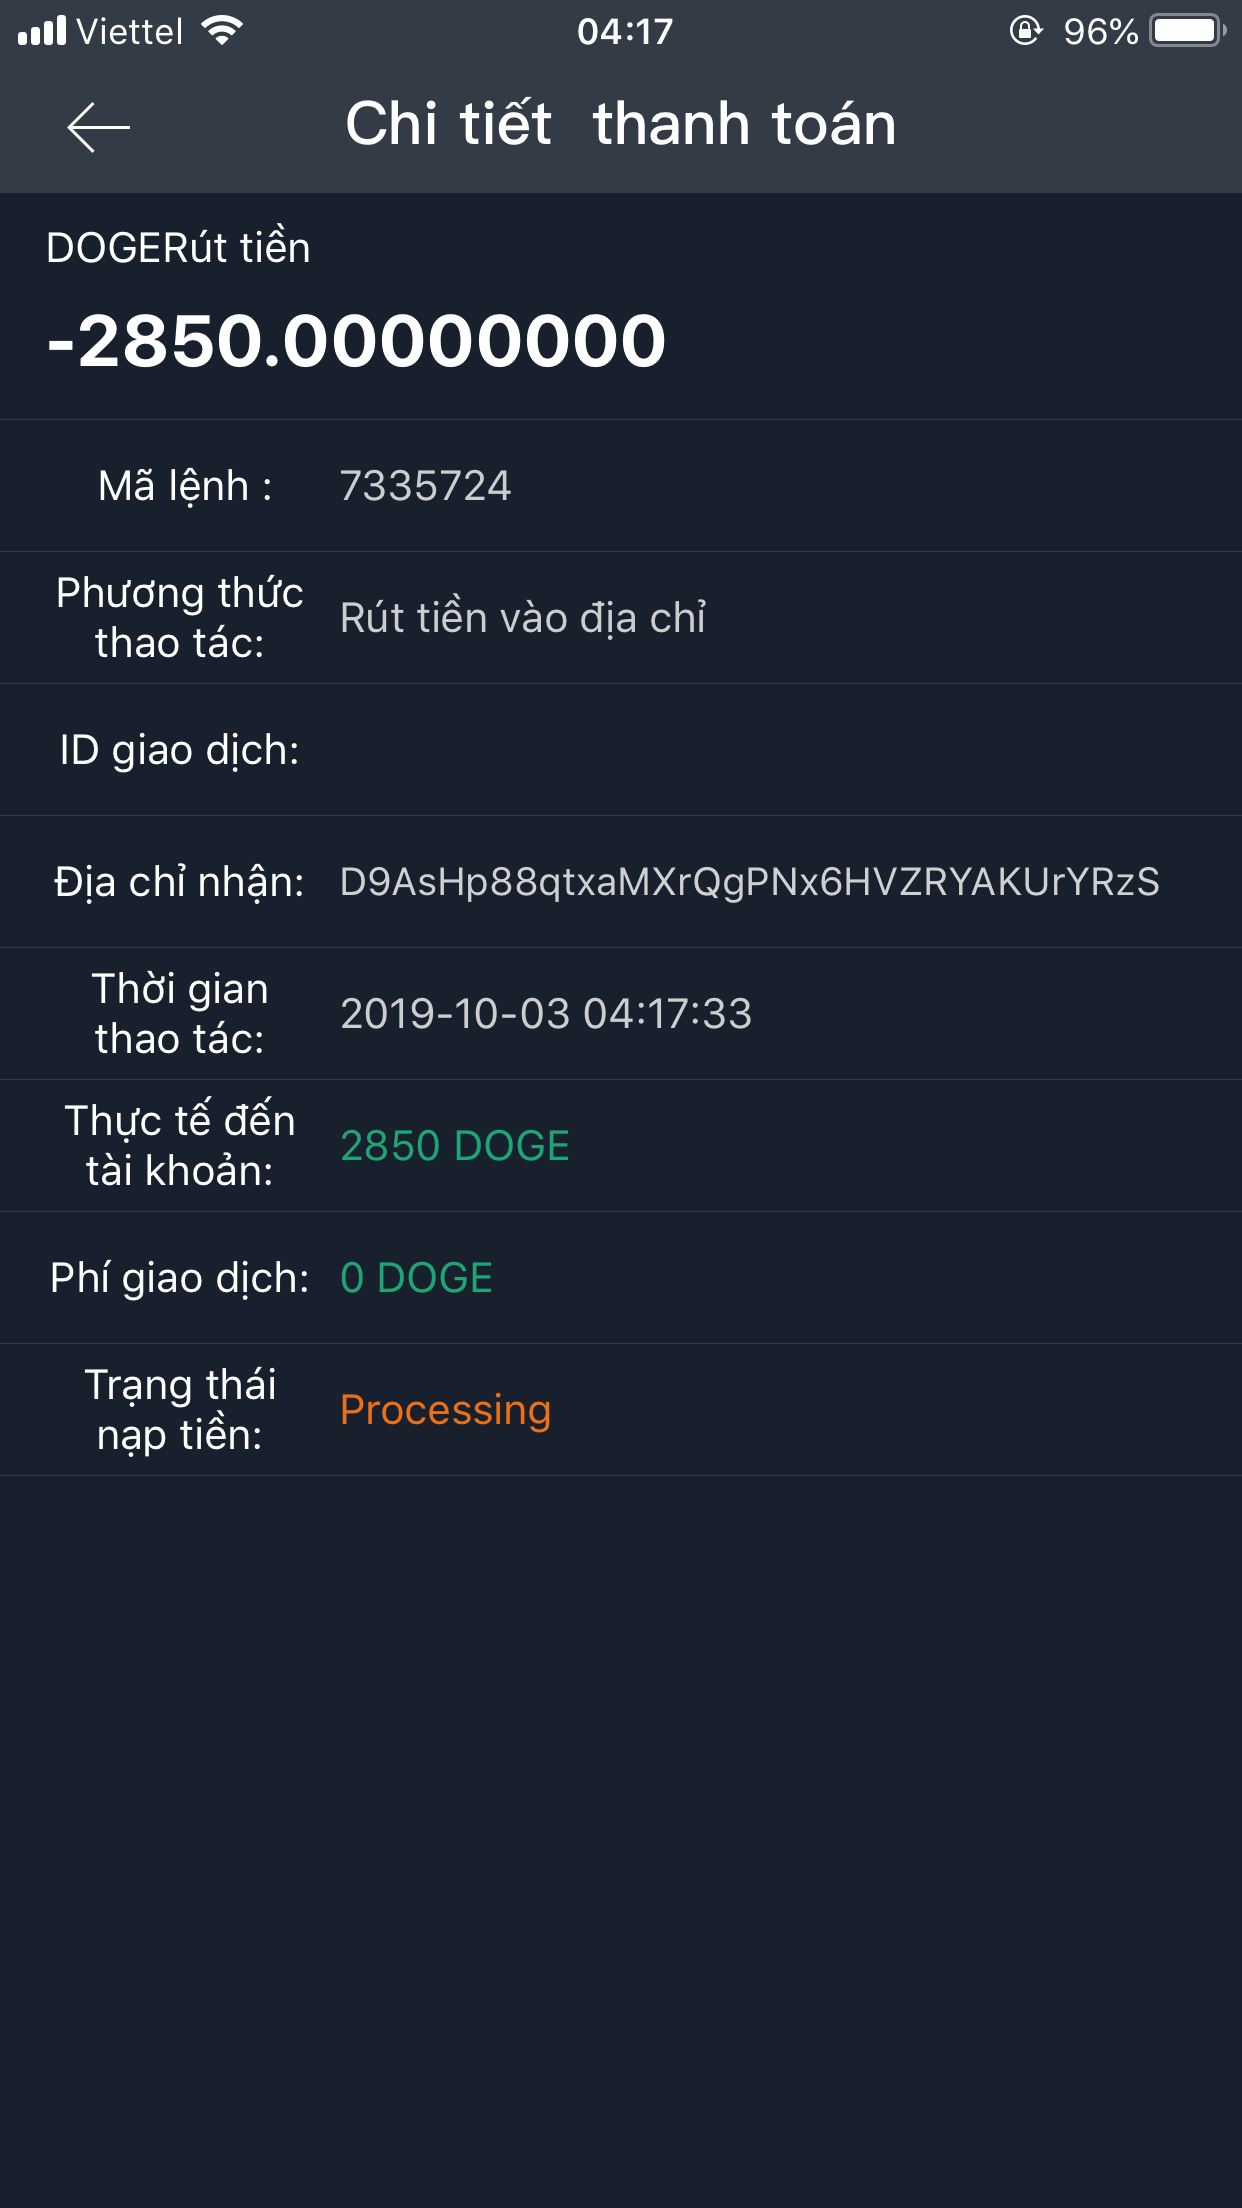Tap the battery level icon
This screenshot has height=2208, width=1242.
tap(1187, 31)
